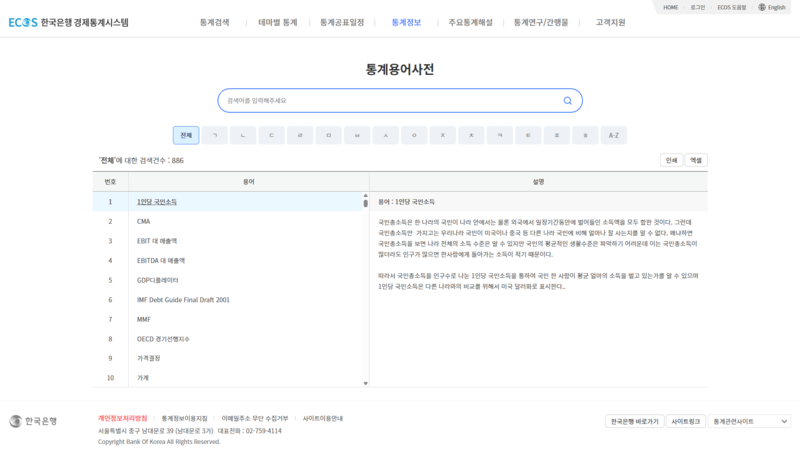
Task: Filter terms by ㄷ
Action: click(x=271, y=135)
